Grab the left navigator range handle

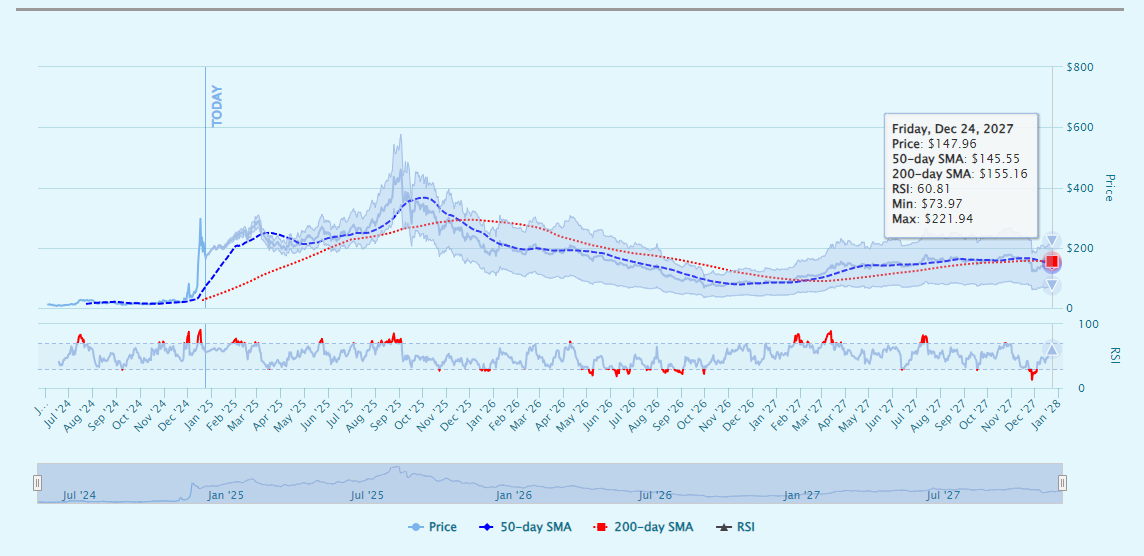point(38,483)
